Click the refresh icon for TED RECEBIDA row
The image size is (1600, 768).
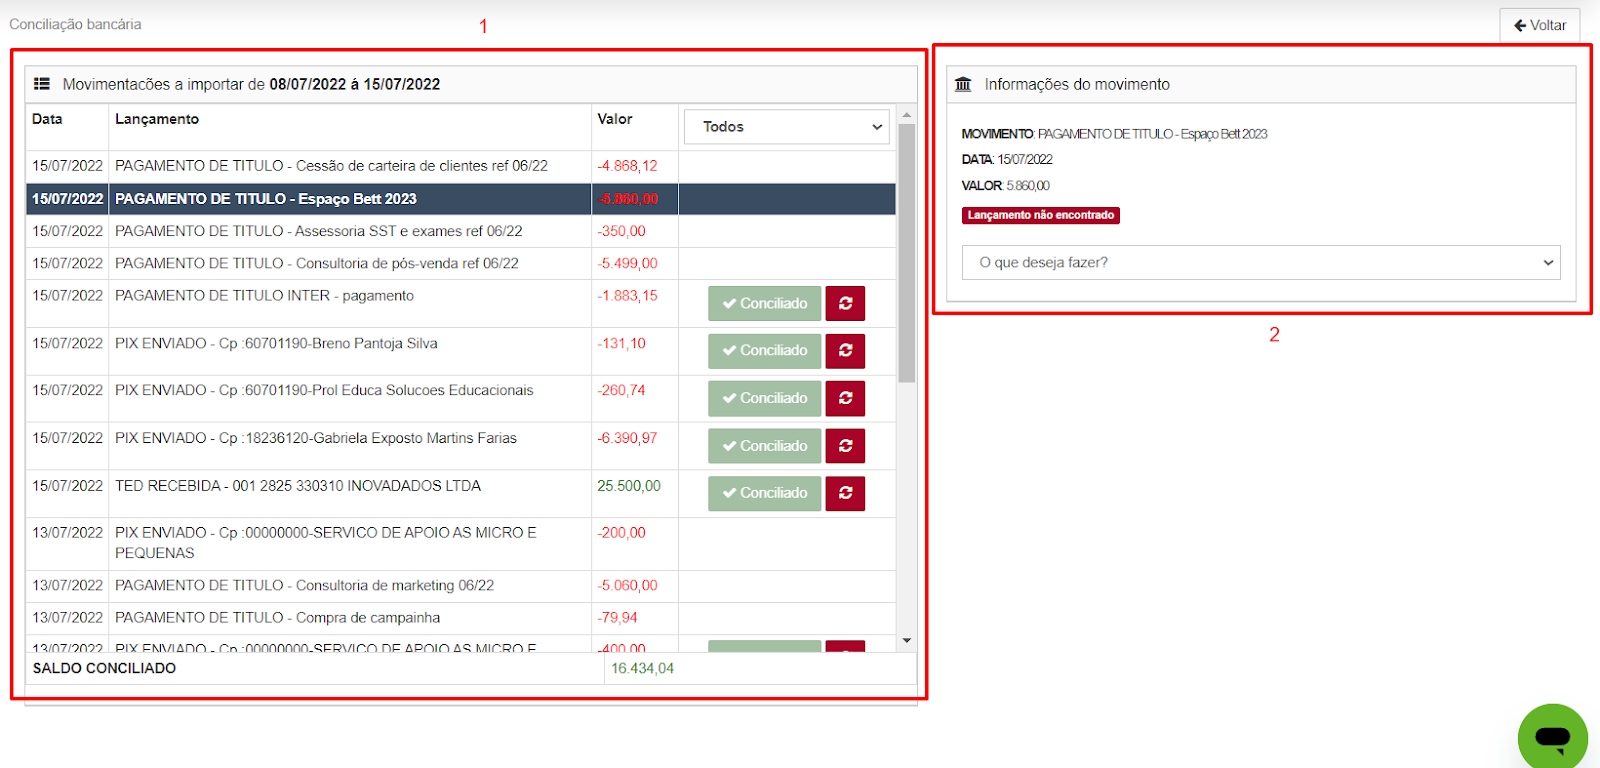click(x=845, y=493)
